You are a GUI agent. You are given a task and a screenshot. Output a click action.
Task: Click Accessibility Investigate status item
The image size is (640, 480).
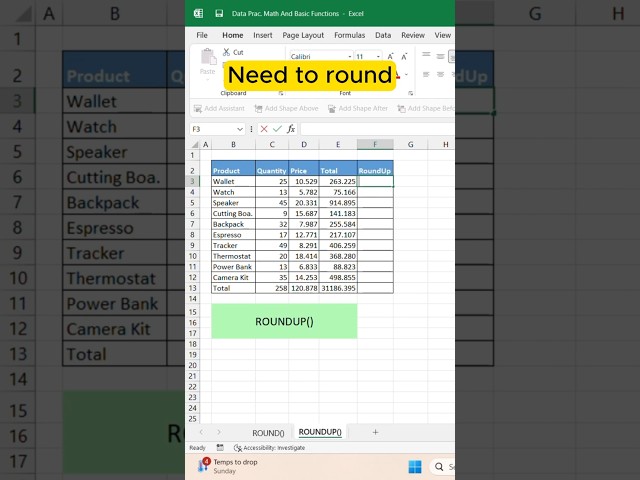coord(269,448)
